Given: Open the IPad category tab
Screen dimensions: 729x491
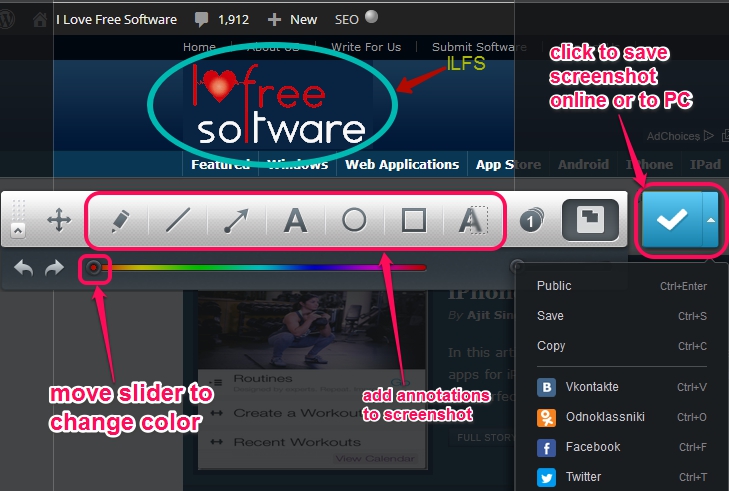Looking at the screenshot, I should click(705, 164).
